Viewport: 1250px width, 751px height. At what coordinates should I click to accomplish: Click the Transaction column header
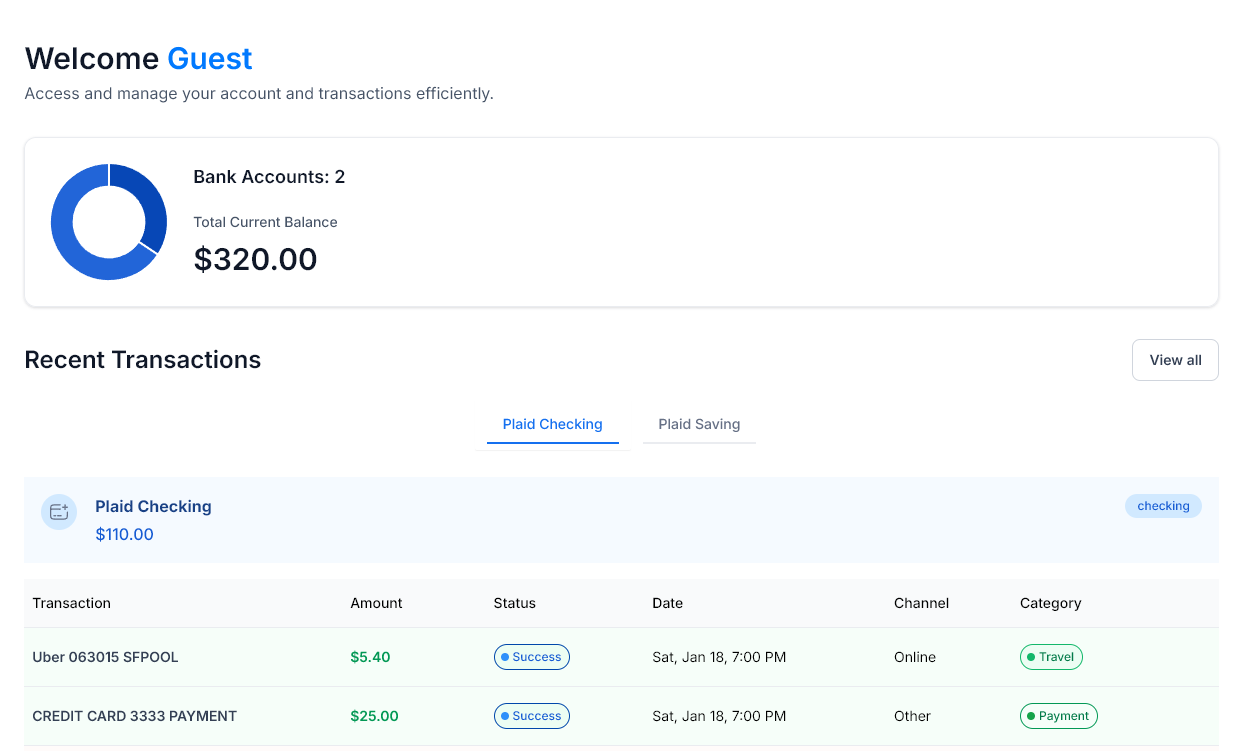(x=71, y=603)
